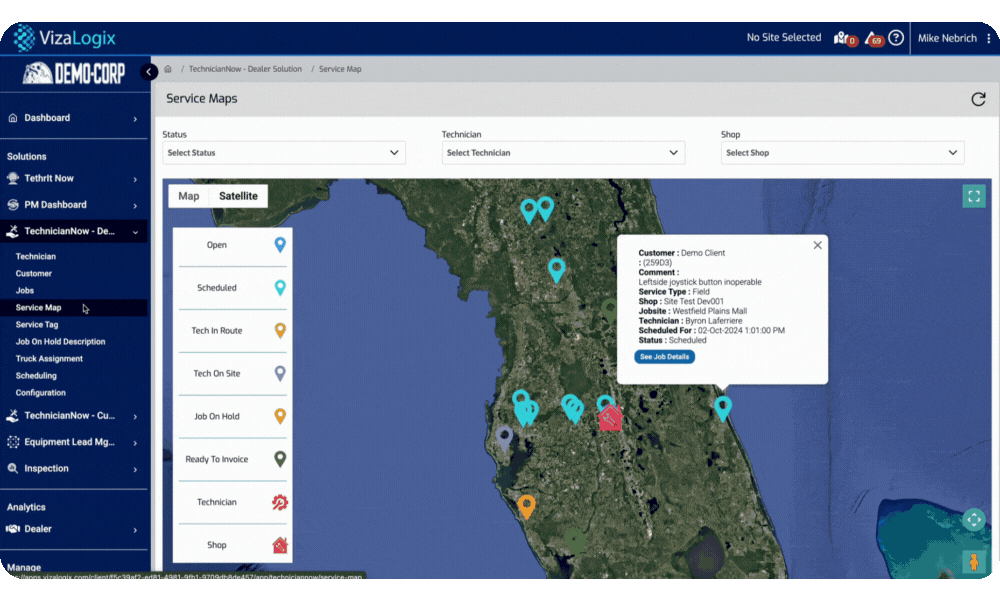Open the Select Shop dropdown
Viewport: 1000px width, 600px height.
coord(842,153)
